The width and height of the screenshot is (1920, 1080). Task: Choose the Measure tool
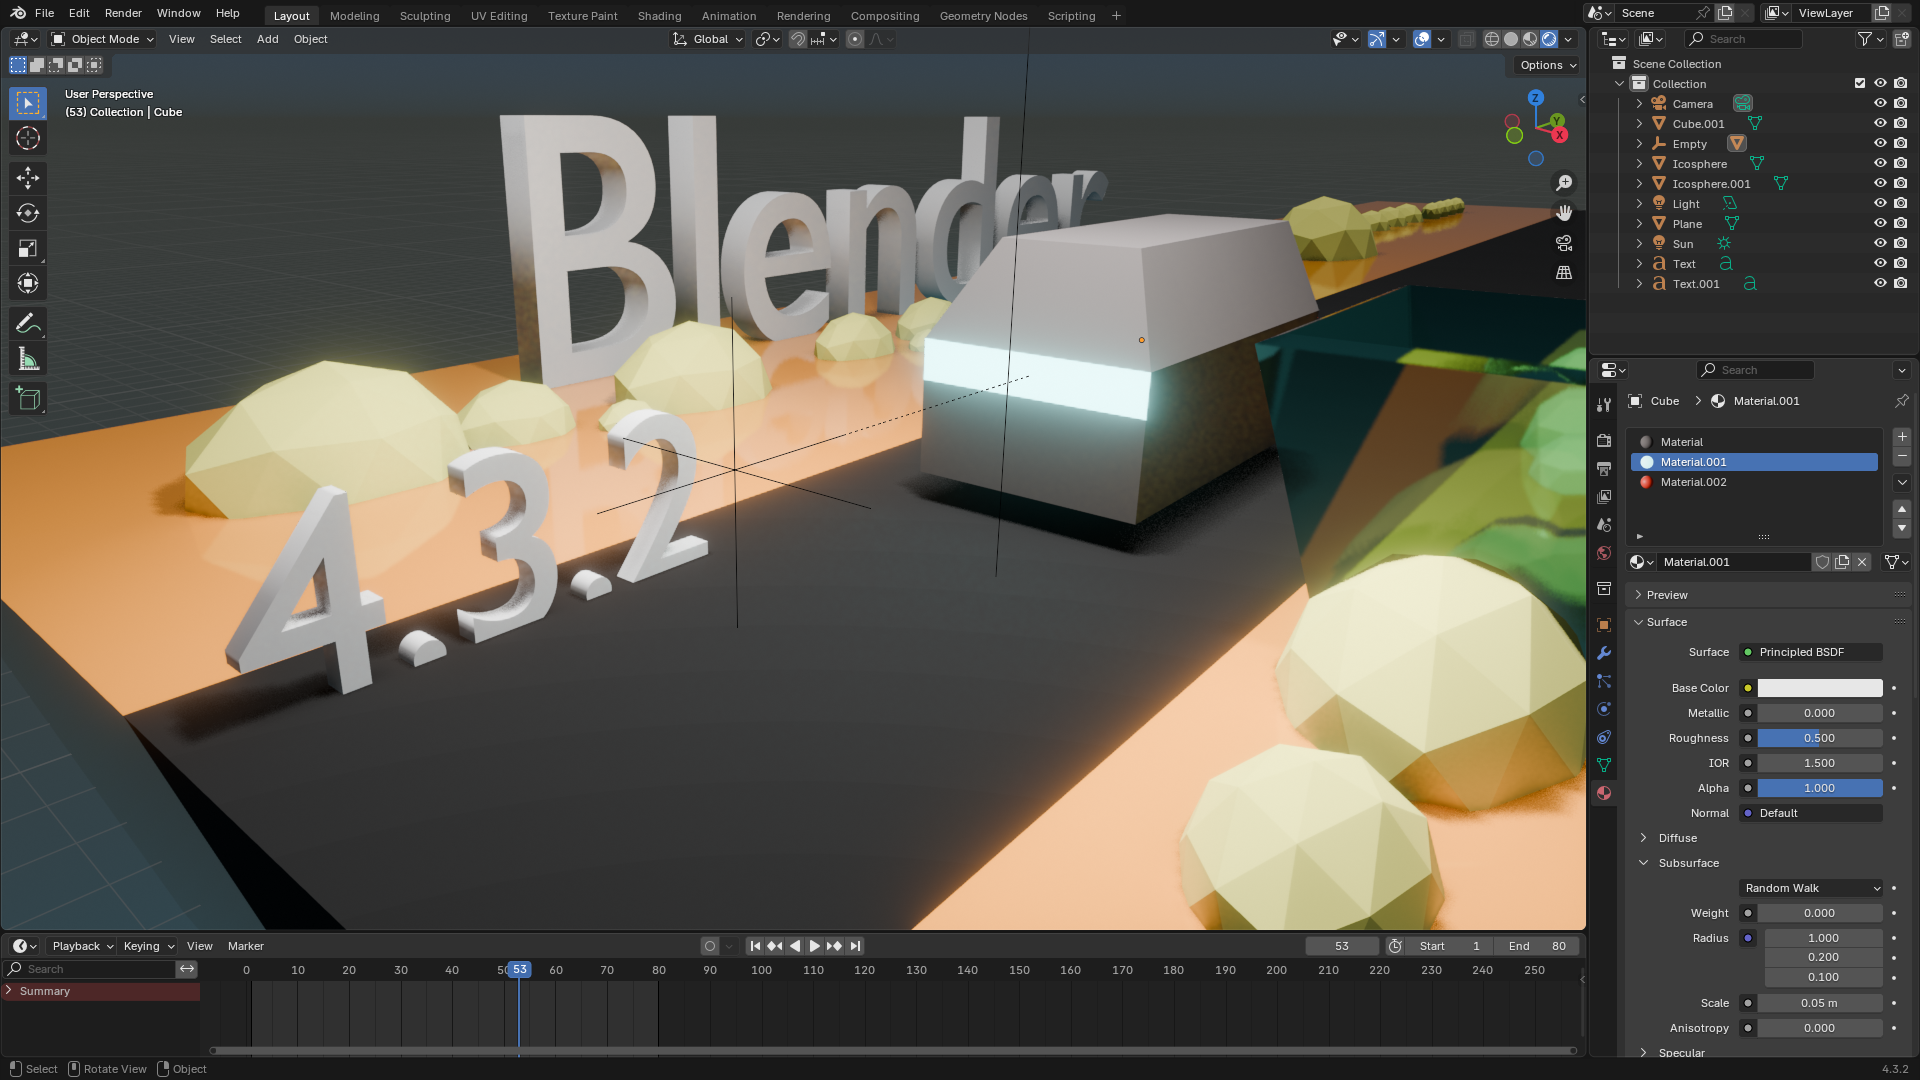(28, 359)
